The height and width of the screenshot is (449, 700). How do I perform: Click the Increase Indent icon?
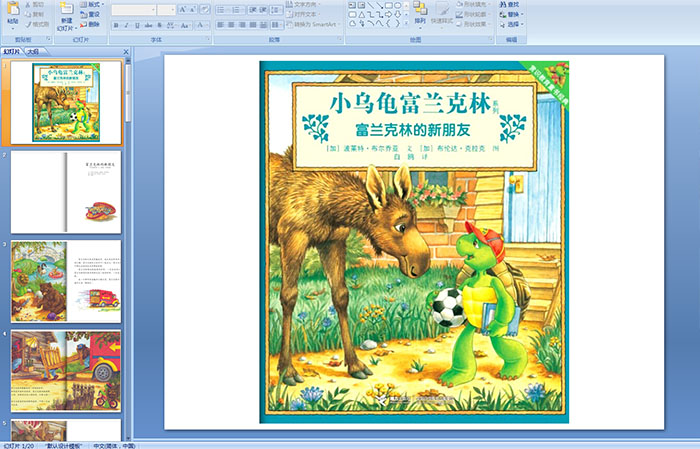[x=263, y=10]
